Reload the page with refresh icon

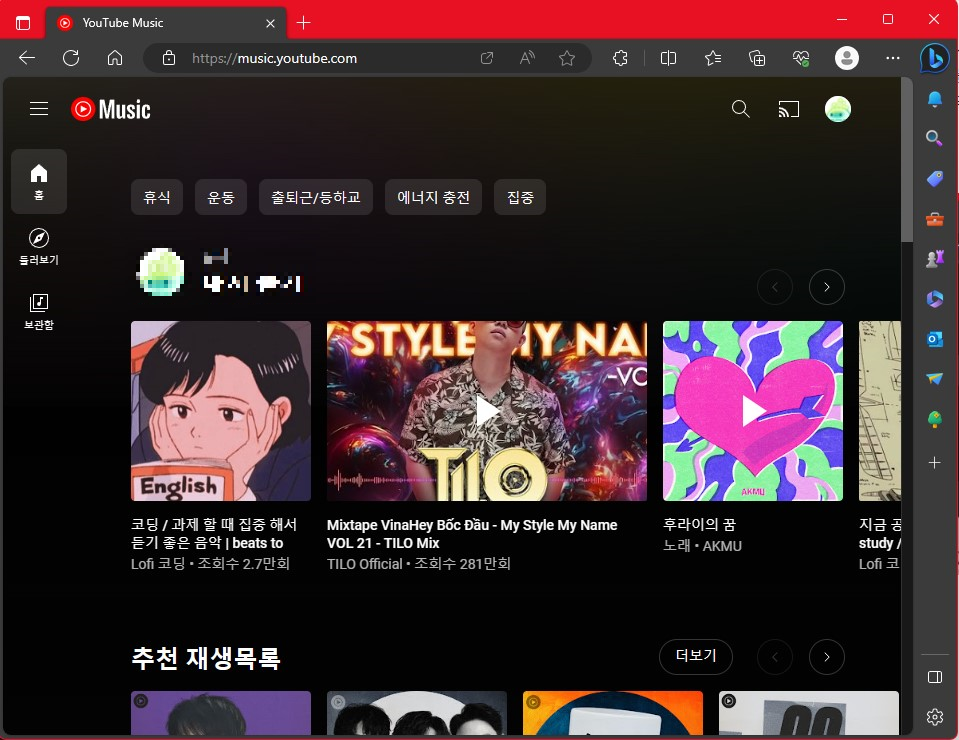[x=71, y=58]
